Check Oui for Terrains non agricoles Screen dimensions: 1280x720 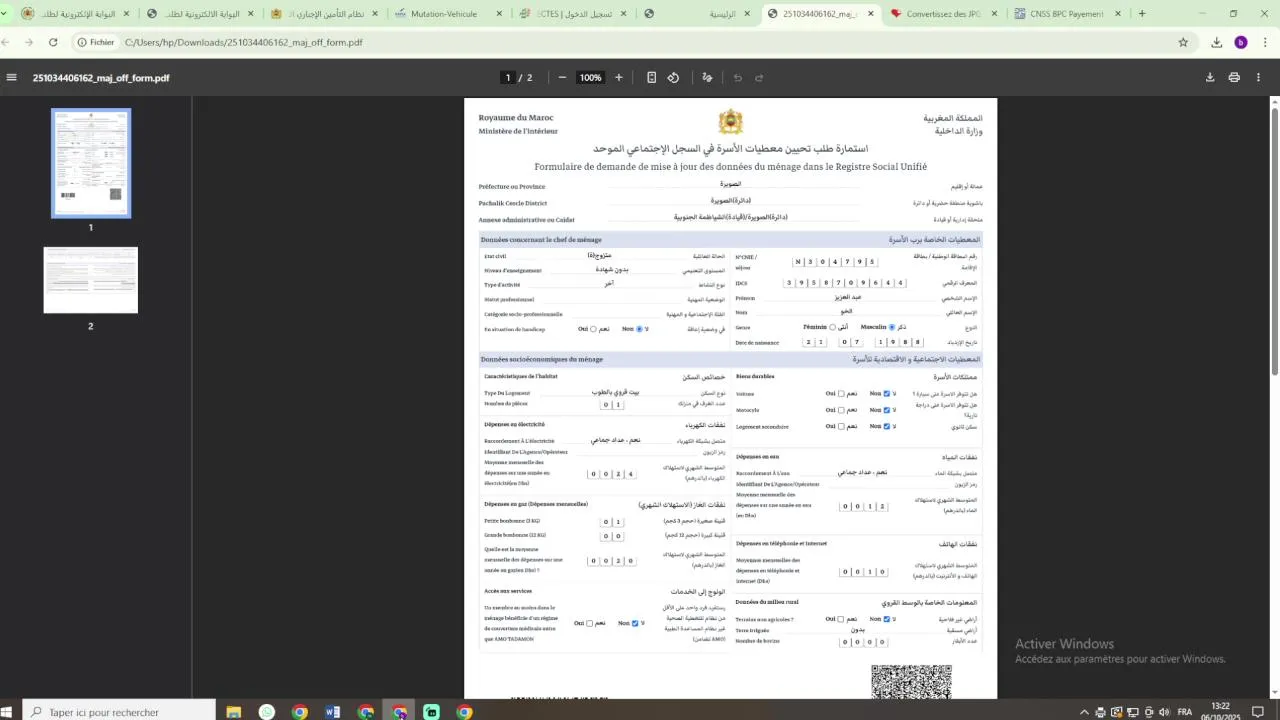pos(841,619)
